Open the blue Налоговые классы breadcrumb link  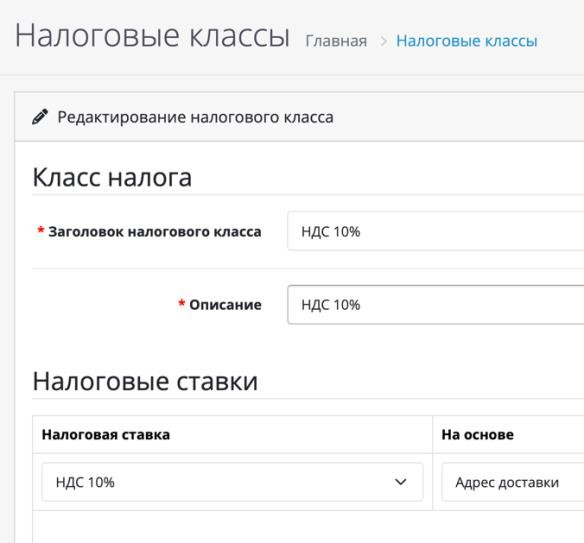pyautogui.click(x=467, y=41)
